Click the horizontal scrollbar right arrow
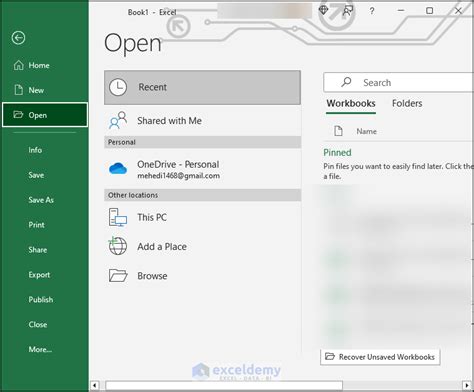 [x=467, y=386]
